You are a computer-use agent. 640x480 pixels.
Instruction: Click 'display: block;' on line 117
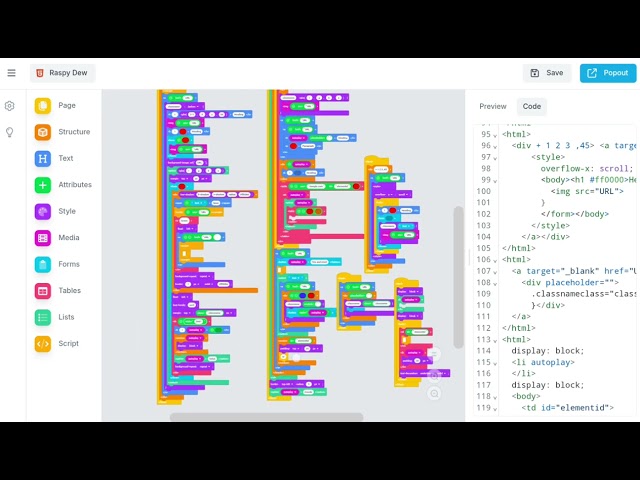point(548,385)
